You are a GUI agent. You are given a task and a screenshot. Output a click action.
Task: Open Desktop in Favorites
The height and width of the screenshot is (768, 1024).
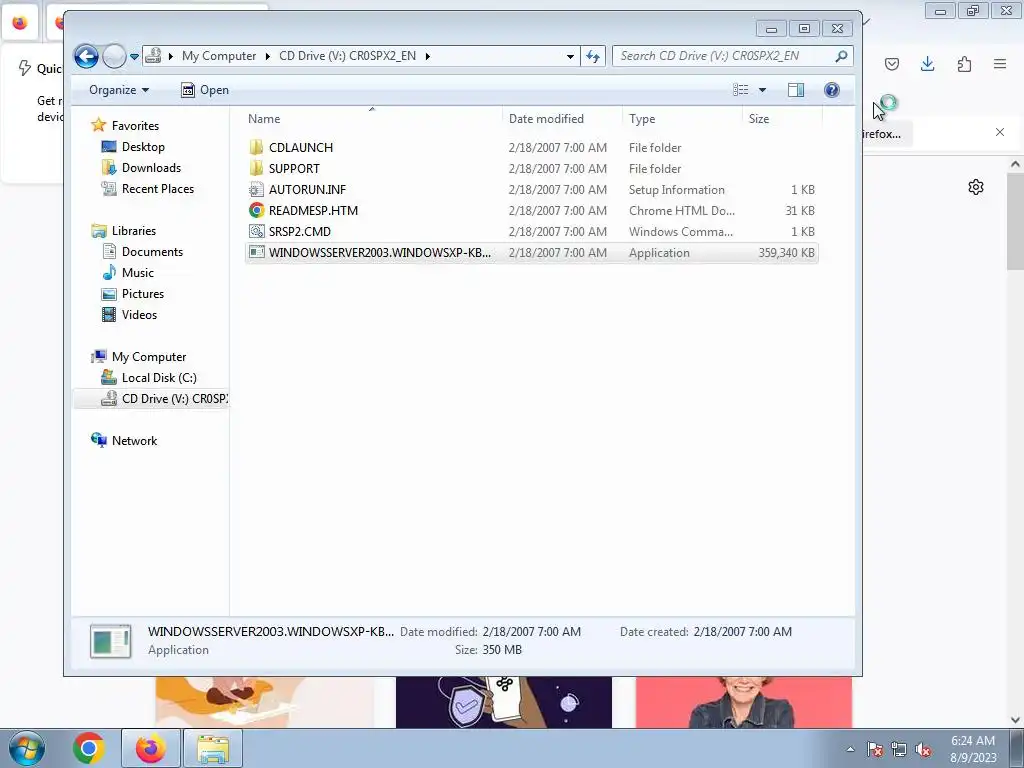pos(143,147)
